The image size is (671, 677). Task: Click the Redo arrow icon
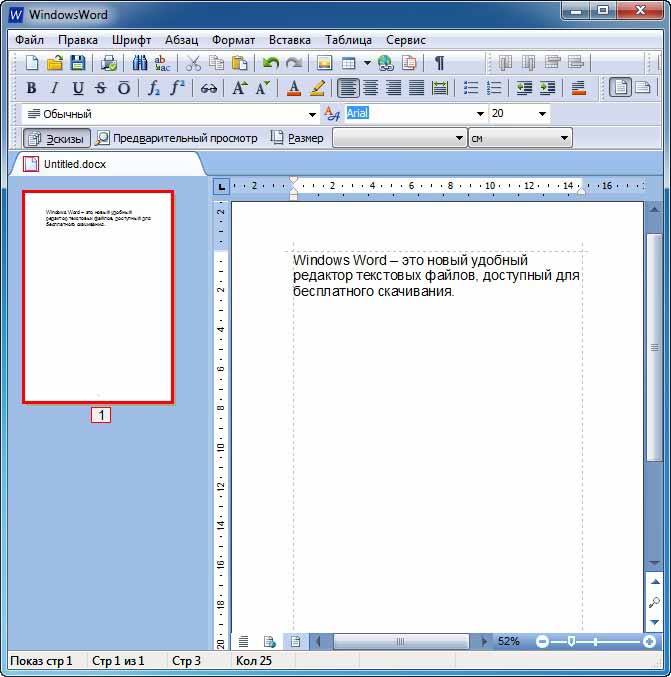click(x=294, y=63)
